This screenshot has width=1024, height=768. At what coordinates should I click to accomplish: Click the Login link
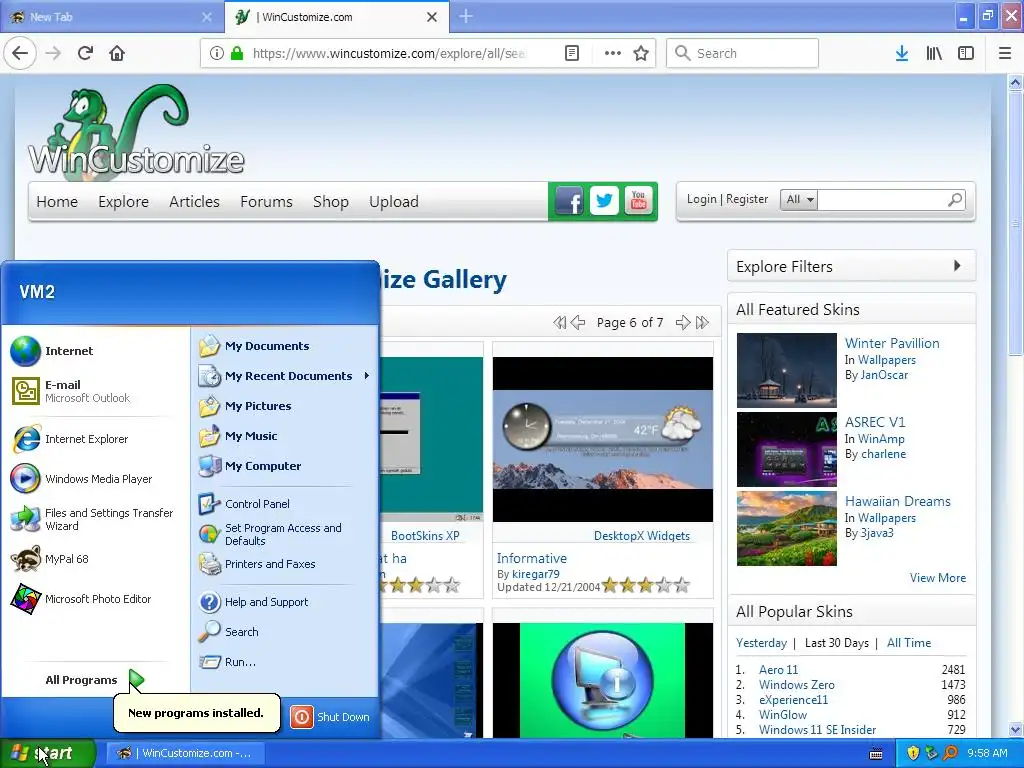pyautogui.click(x=701, y=199)
